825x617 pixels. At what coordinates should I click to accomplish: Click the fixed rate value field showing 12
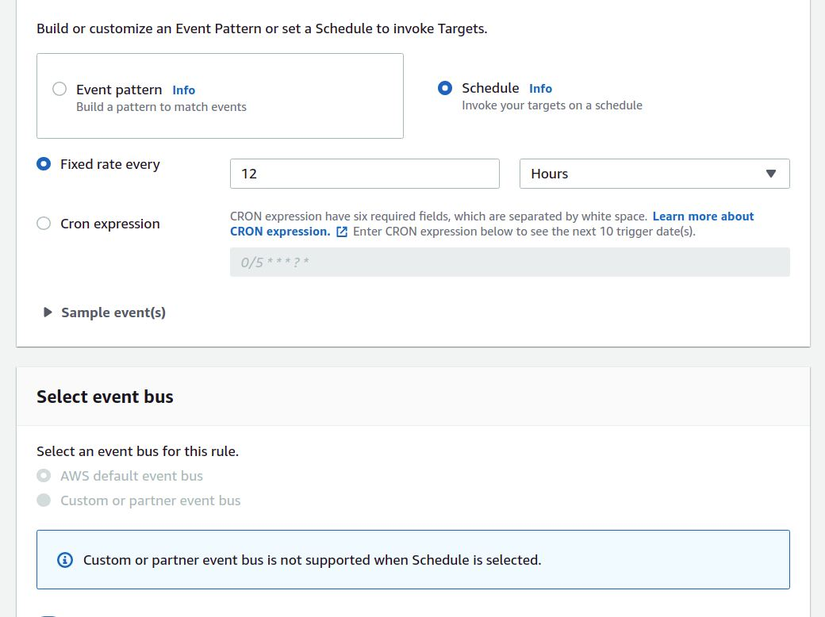pyautogui.click(x=364, y=174)
